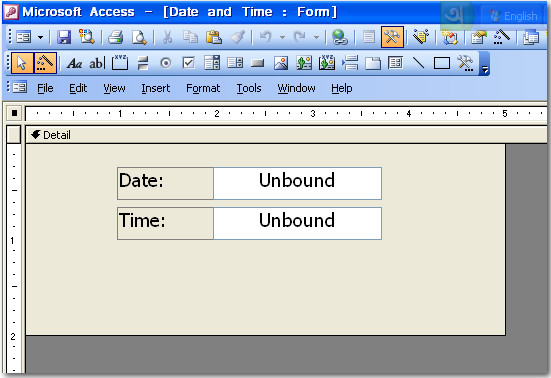Image resolution: width=551 pixels, height=378 pixels.
Task: Select the List Box tool
Action: [x=235, y=63]
